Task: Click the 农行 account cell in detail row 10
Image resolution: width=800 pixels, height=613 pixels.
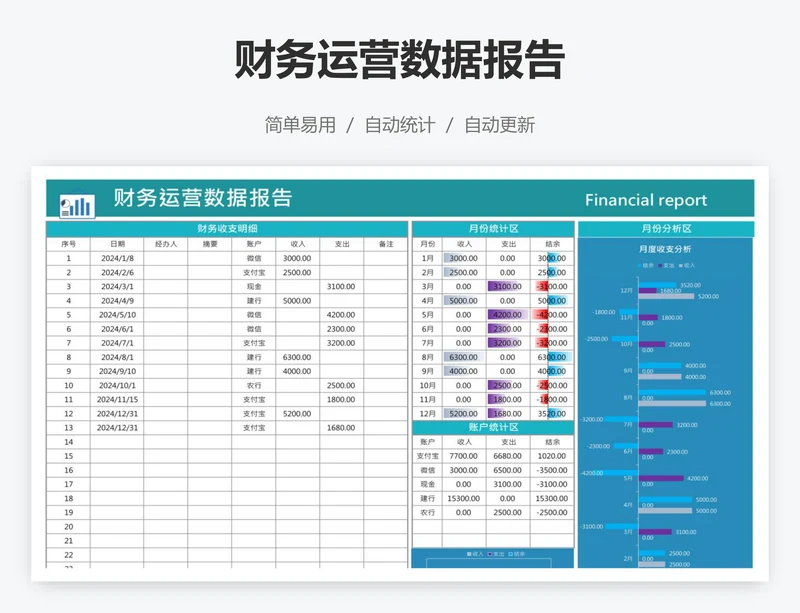Action: [x=254, y=385]
